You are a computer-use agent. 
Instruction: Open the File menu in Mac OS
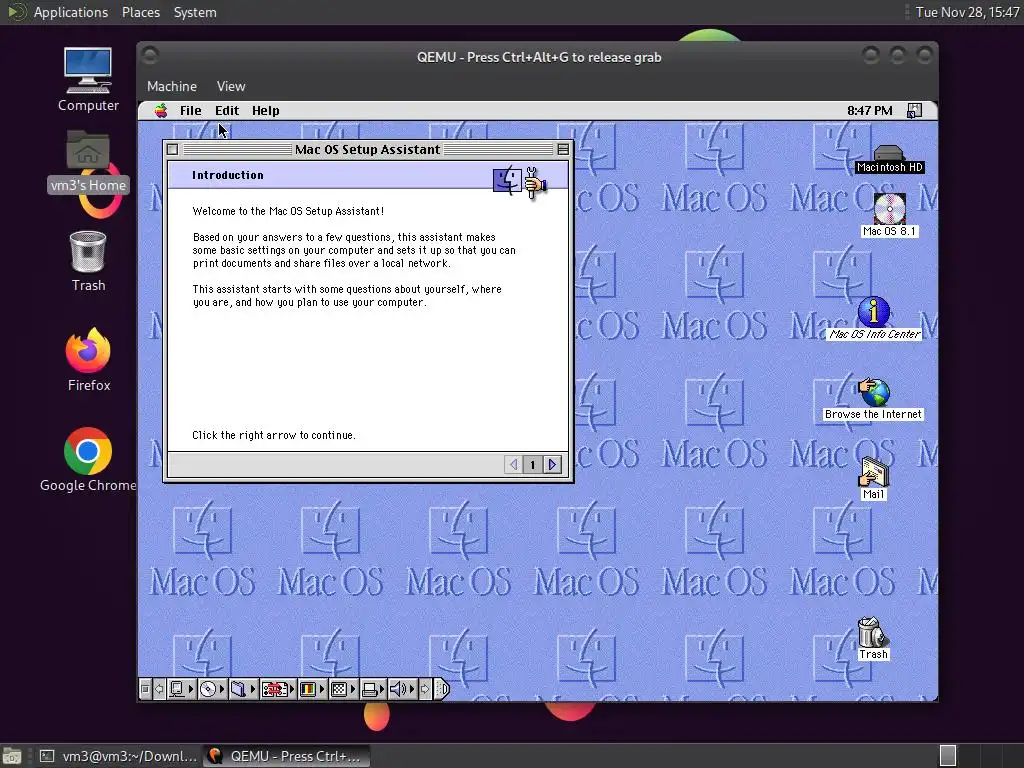pyautogui.click(x=191, y=111)
